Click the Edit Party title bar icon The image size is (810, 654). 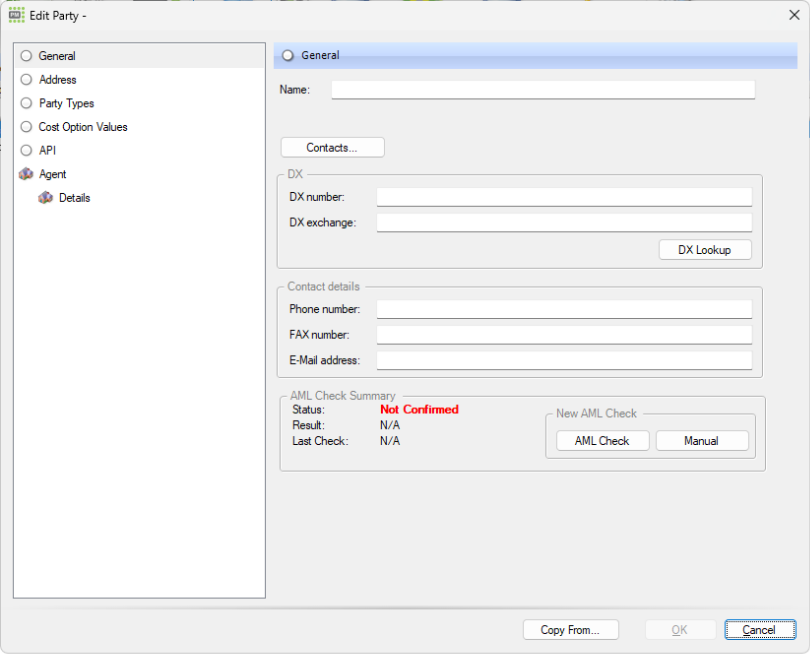(14, 15)
